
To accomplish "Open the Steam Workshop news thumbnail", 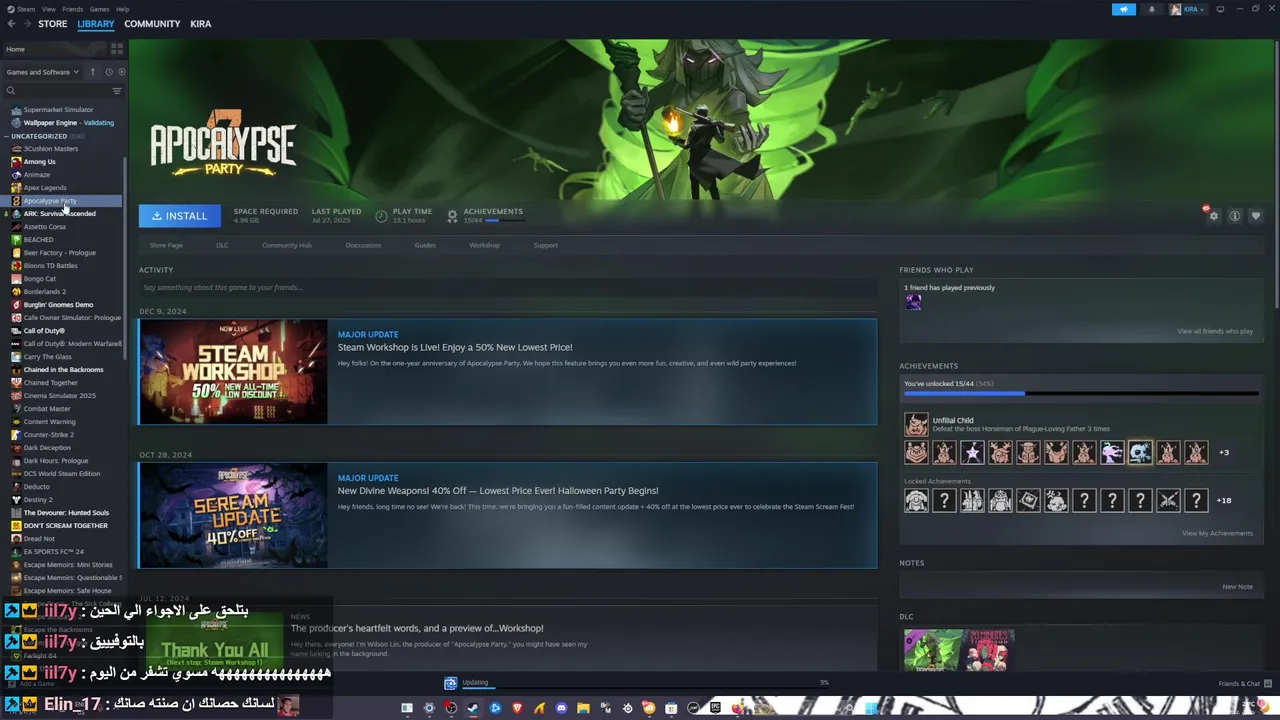I will (233, 372).
